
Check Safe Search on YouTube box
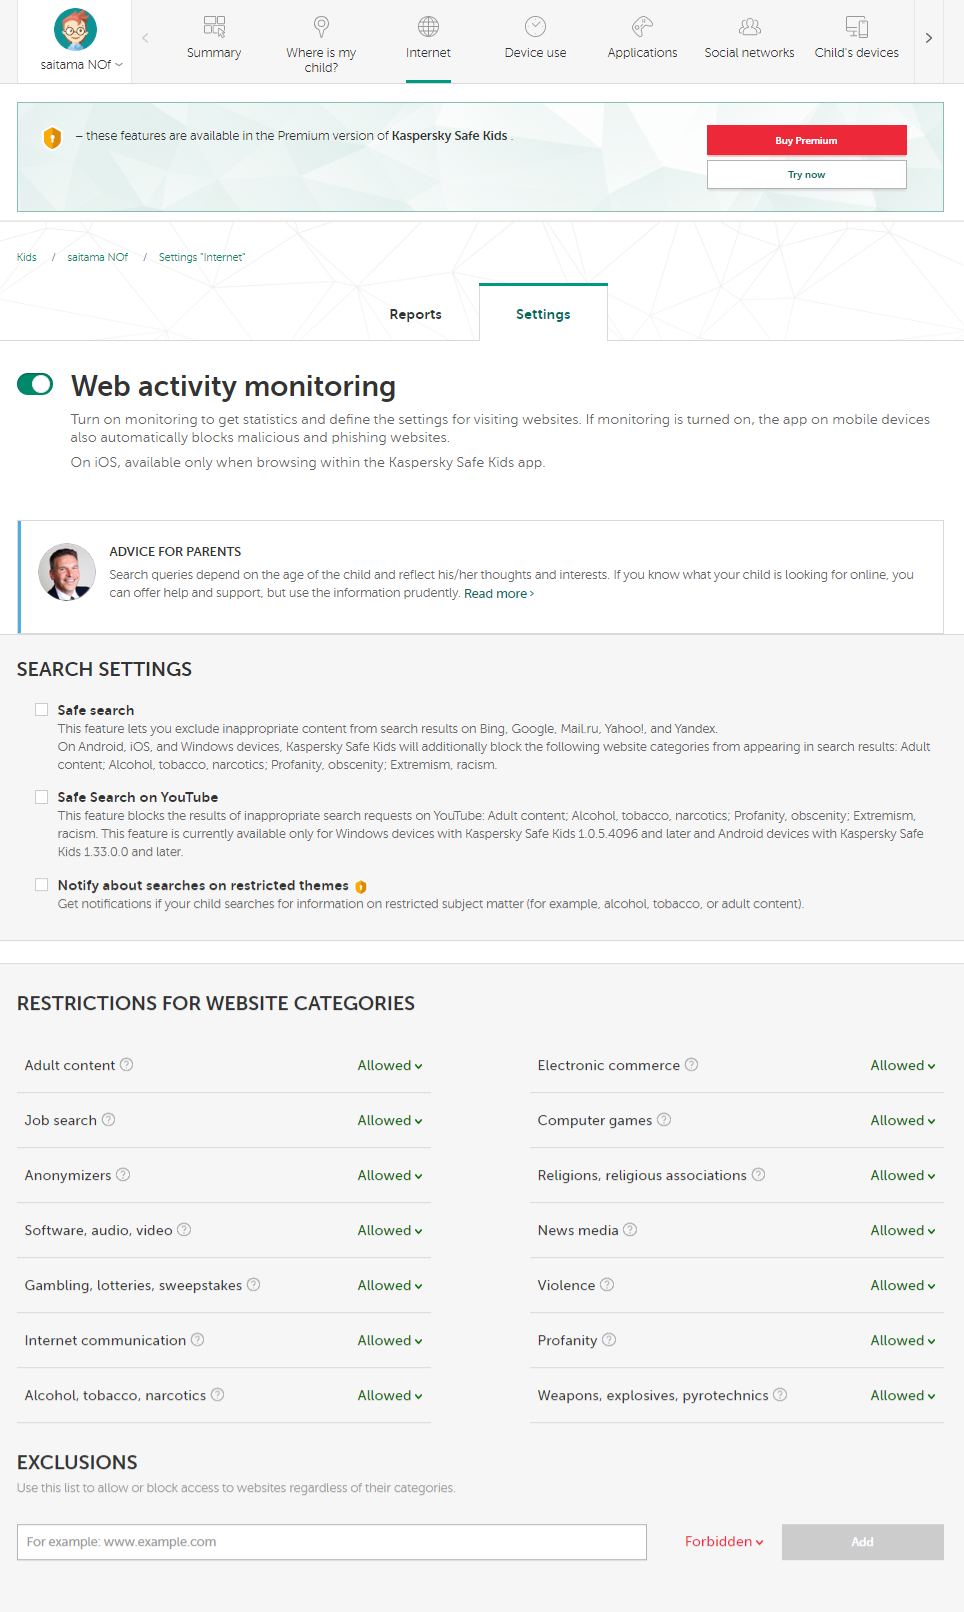(x=42, y=797)
